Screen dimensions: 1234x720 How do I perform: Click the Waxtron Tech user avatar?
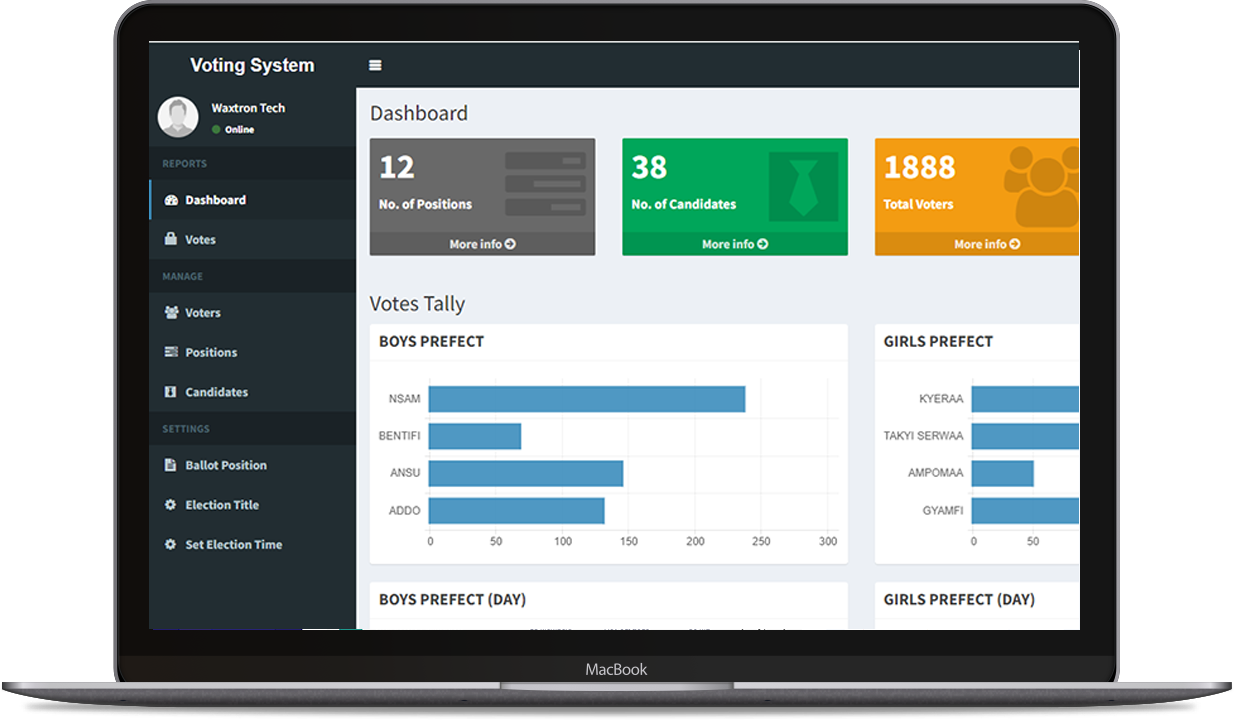(x=178, y=118)
